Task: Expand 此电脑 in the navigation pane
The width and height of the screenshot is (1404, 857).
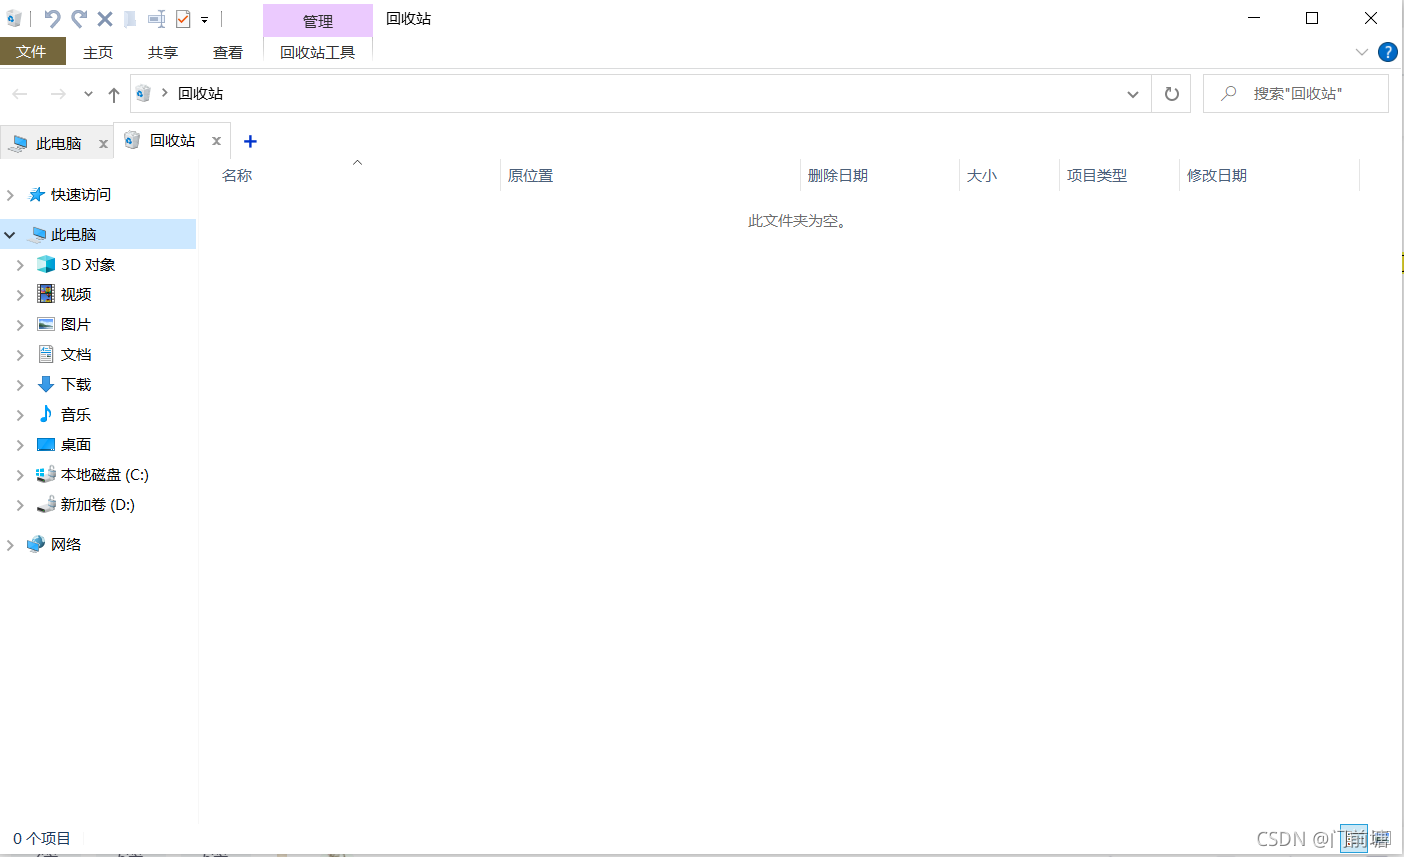Action: point(10,233)
